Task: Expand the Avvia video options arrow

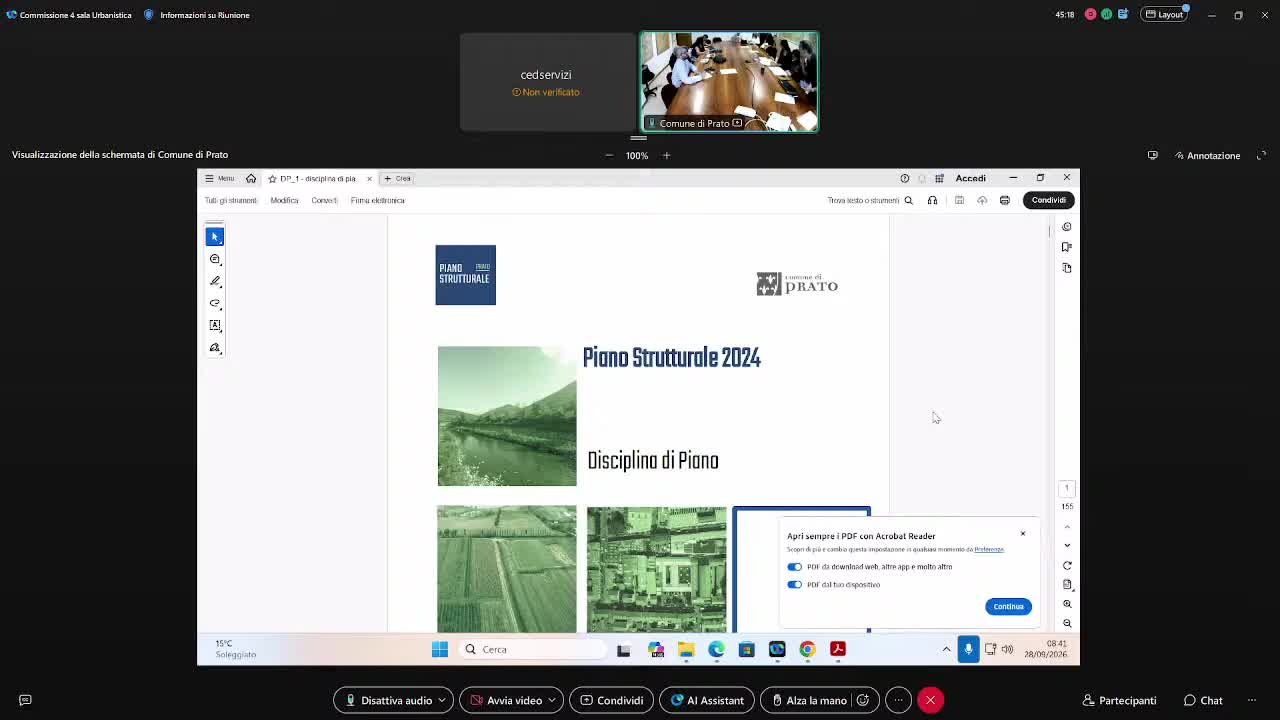Action: point(552,700)
